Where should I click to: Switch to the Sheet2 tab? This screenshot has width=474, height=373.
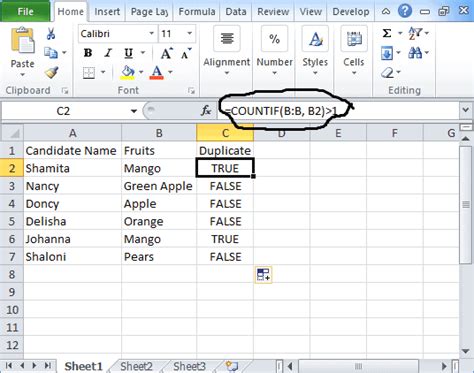click(136, 366)
